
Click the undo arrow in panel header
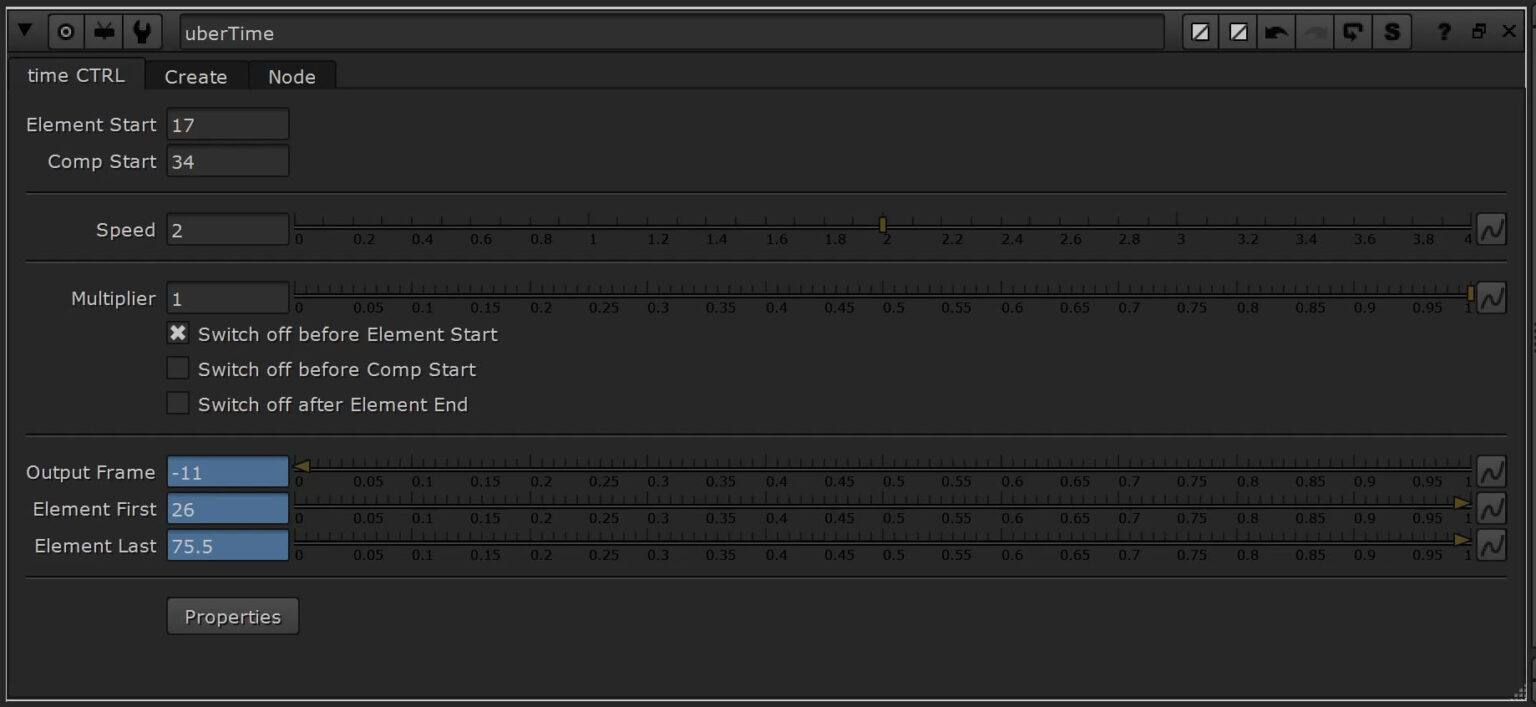[1276, 32]
